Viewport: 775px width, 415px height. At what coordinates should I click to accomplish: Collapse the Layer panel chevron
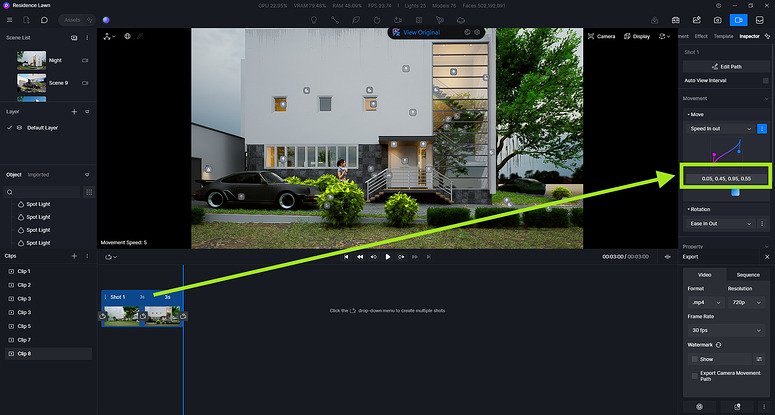tap(87, 112)
